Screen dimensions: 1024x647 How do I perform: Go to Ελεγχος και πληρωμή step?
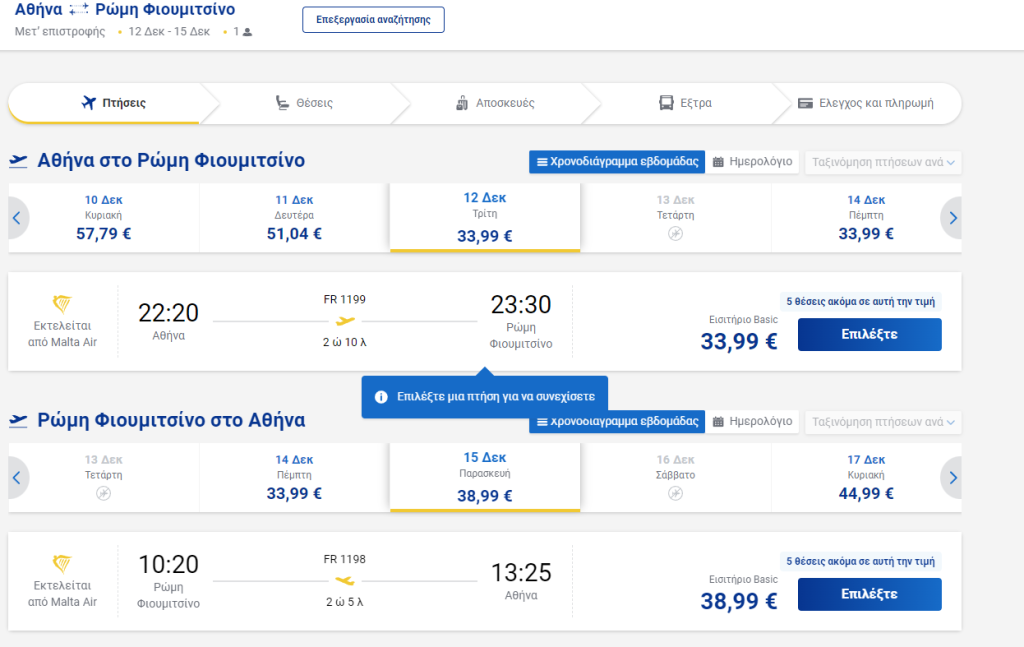click(866, 103)
